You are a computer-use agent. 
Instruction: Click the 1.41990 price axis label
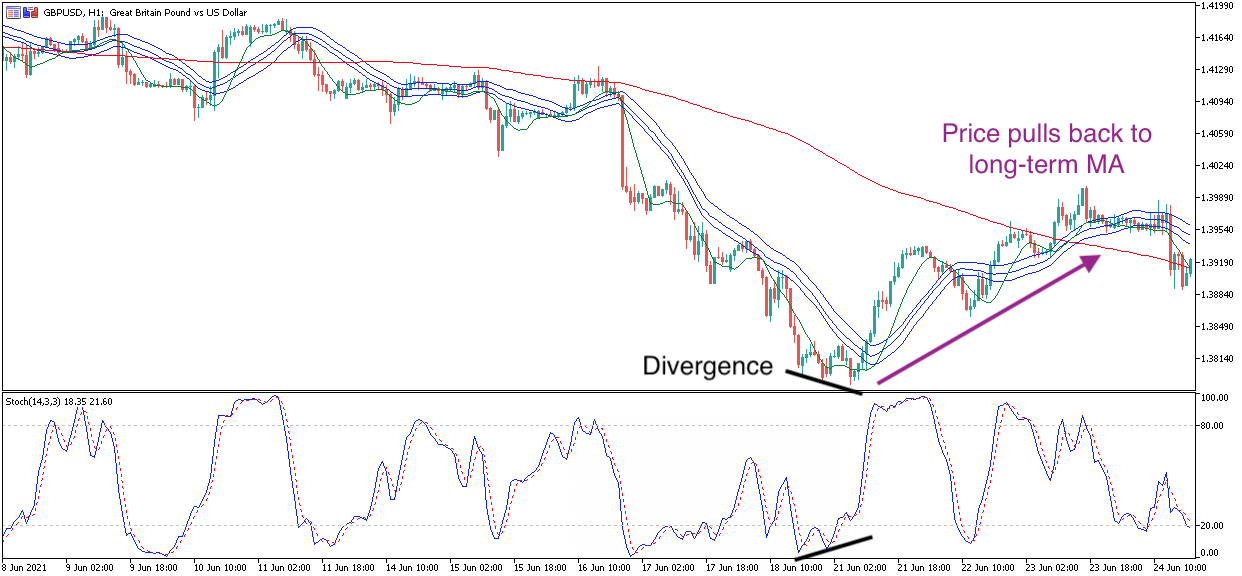coord(1215,6)
